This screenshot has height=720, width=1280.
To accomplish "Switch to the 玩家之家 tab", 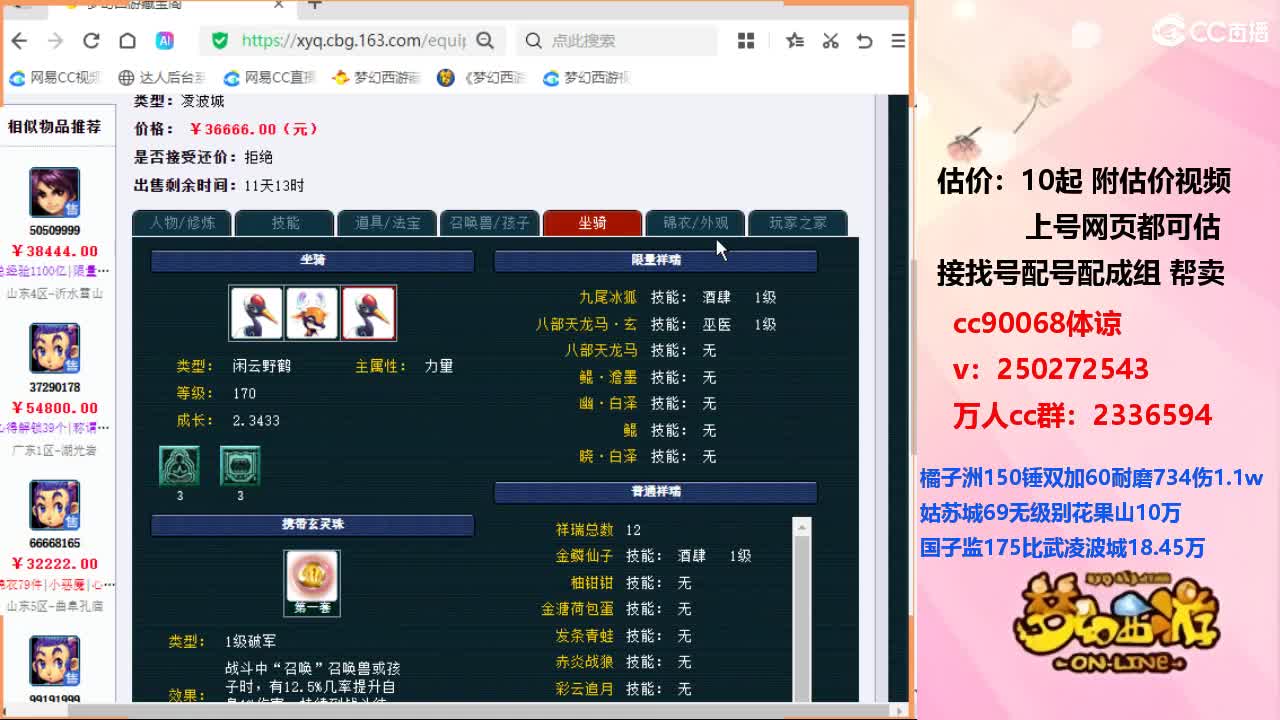I will coord(798,223).
